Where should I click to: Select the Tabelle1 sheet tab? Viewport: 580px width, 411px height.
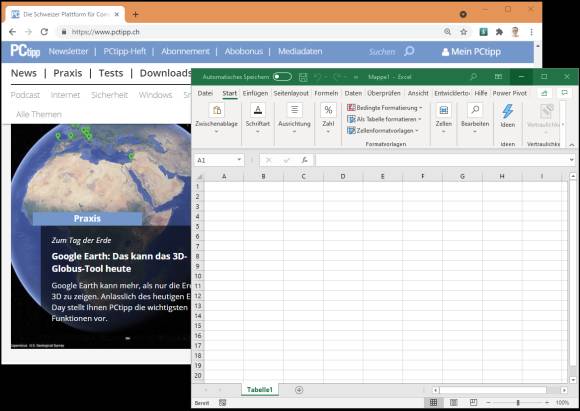point(259,390)
